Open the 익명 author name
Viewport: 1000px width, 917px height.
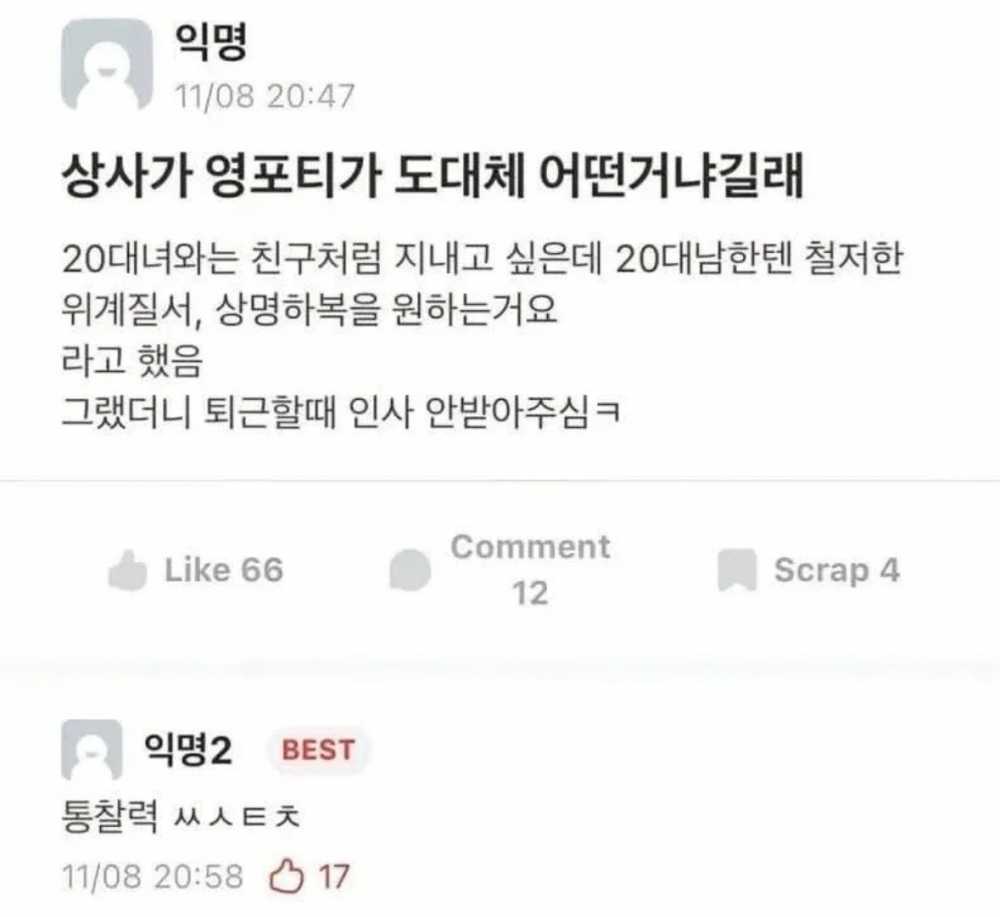click(211, 42)
